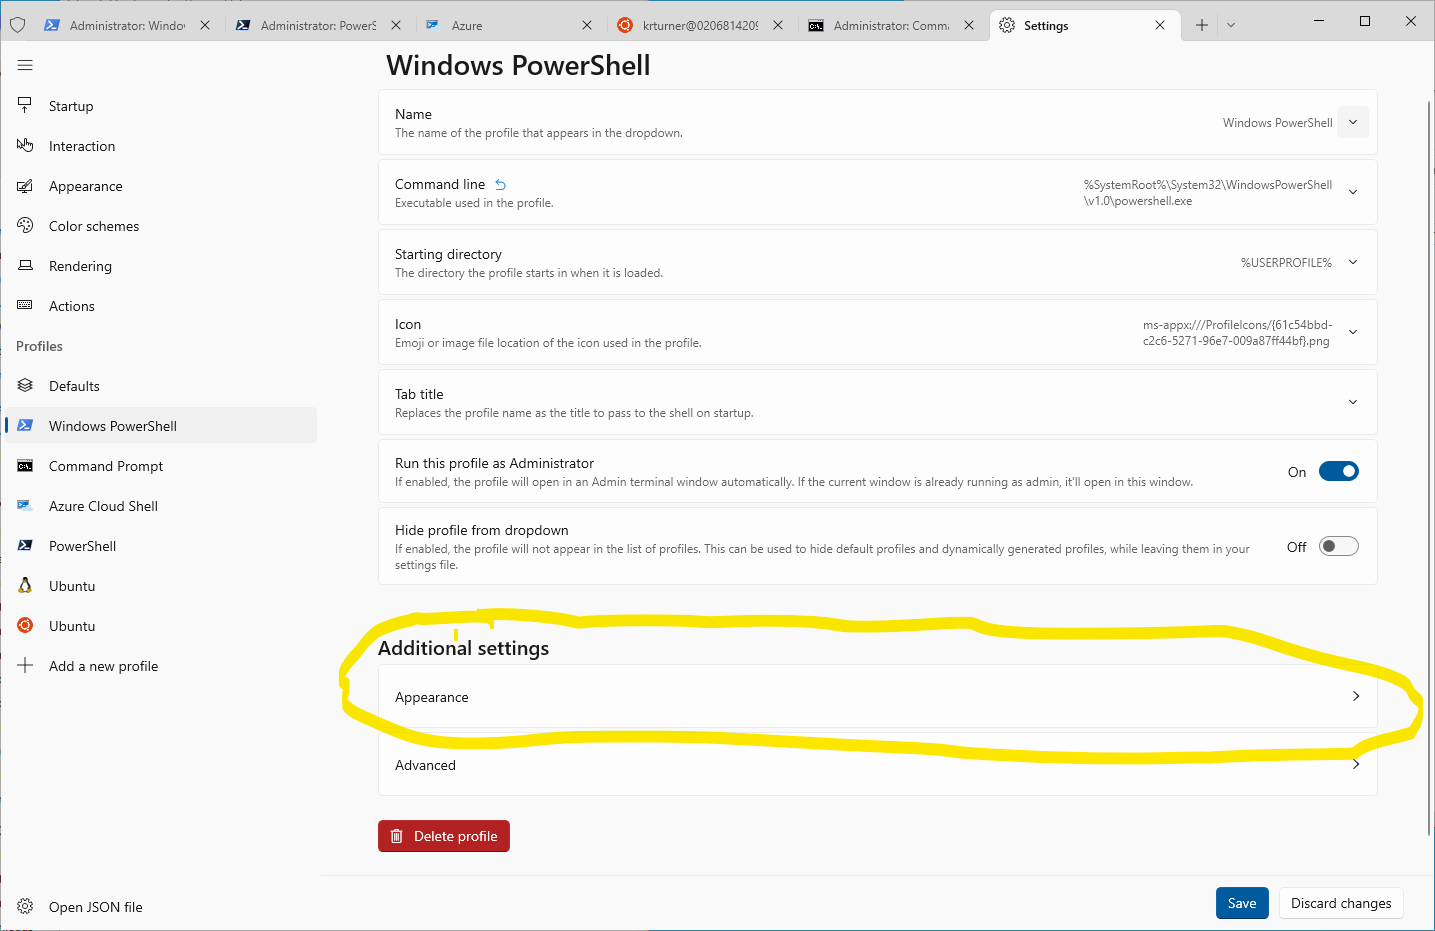Click the plus icon for new profile
The width and height of the screenshot is (1435, 931).
[x=25, y=666]
